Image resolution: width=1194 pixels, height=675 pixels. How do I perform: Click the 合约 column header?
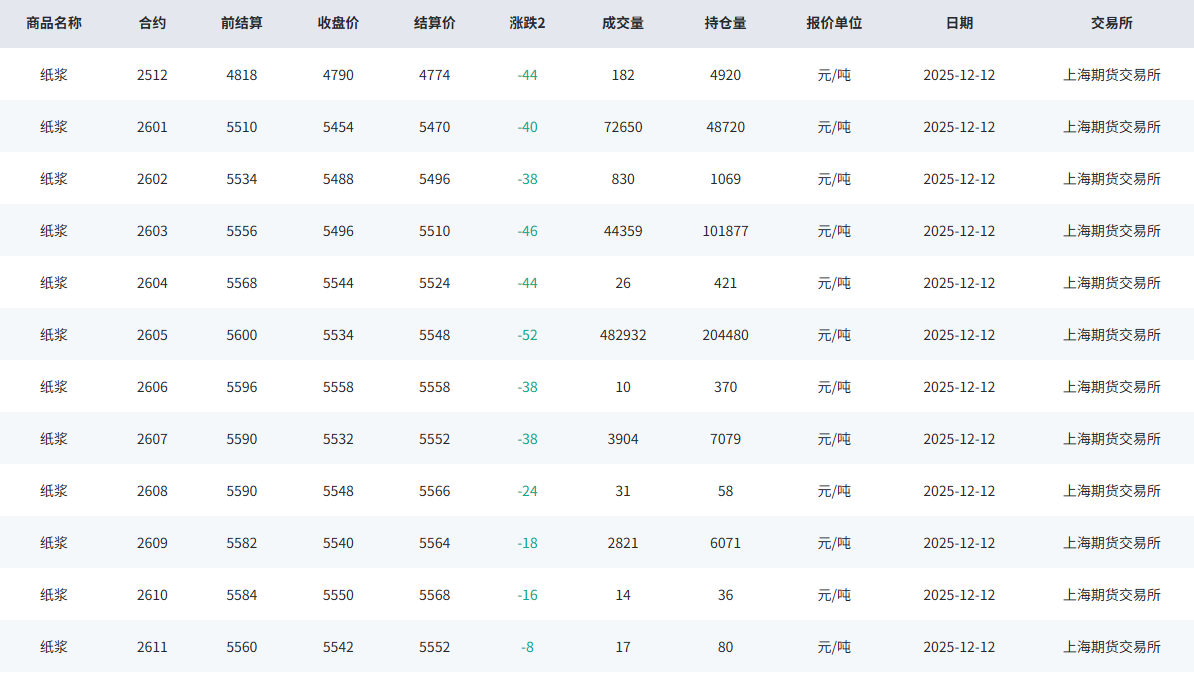[152, 23]
